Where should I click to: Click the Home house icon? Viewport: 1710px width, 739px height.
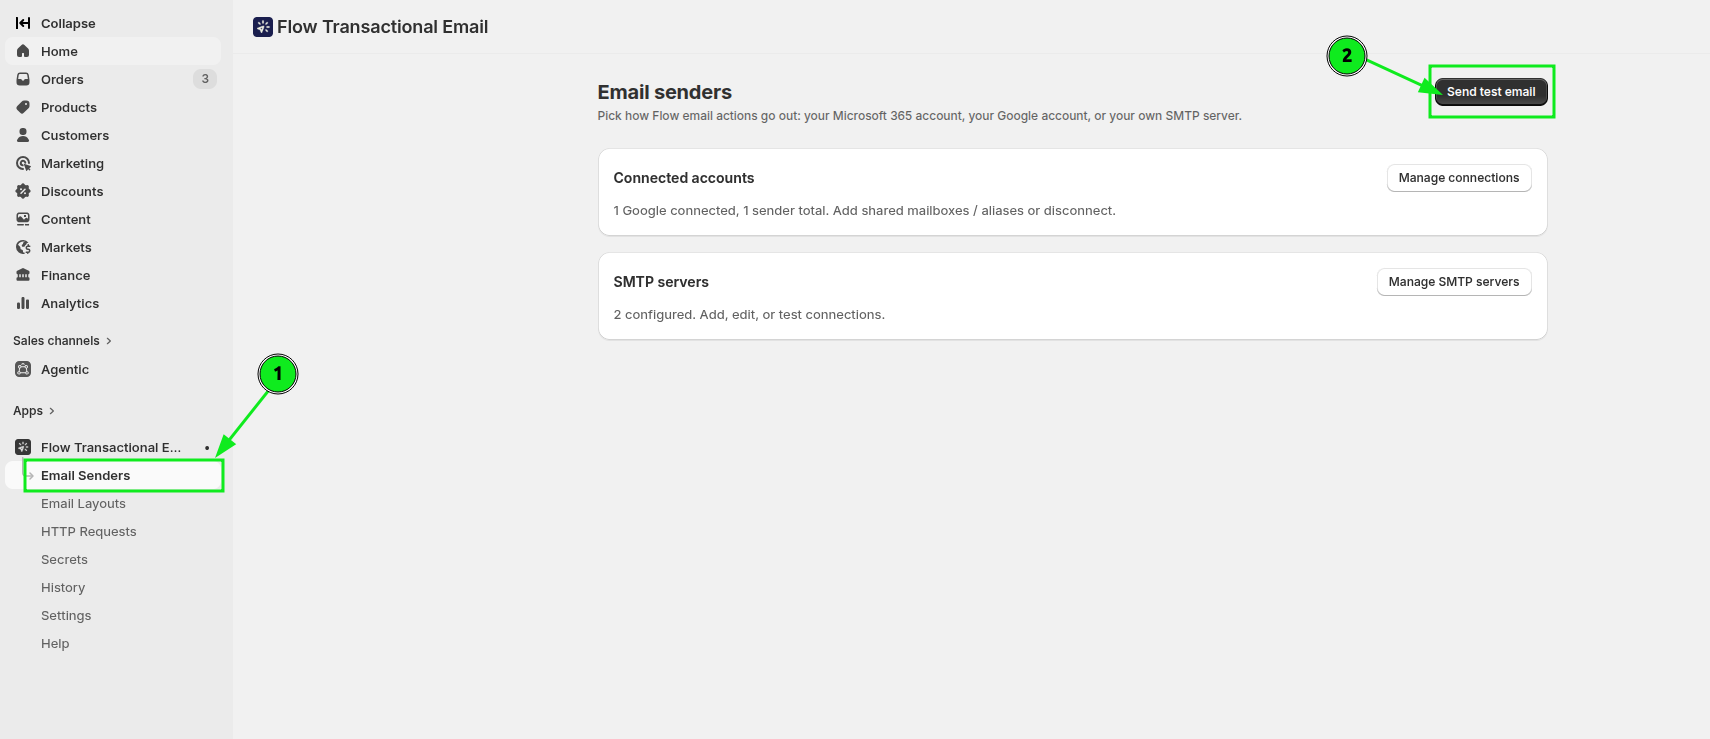(x=23, y=51)
